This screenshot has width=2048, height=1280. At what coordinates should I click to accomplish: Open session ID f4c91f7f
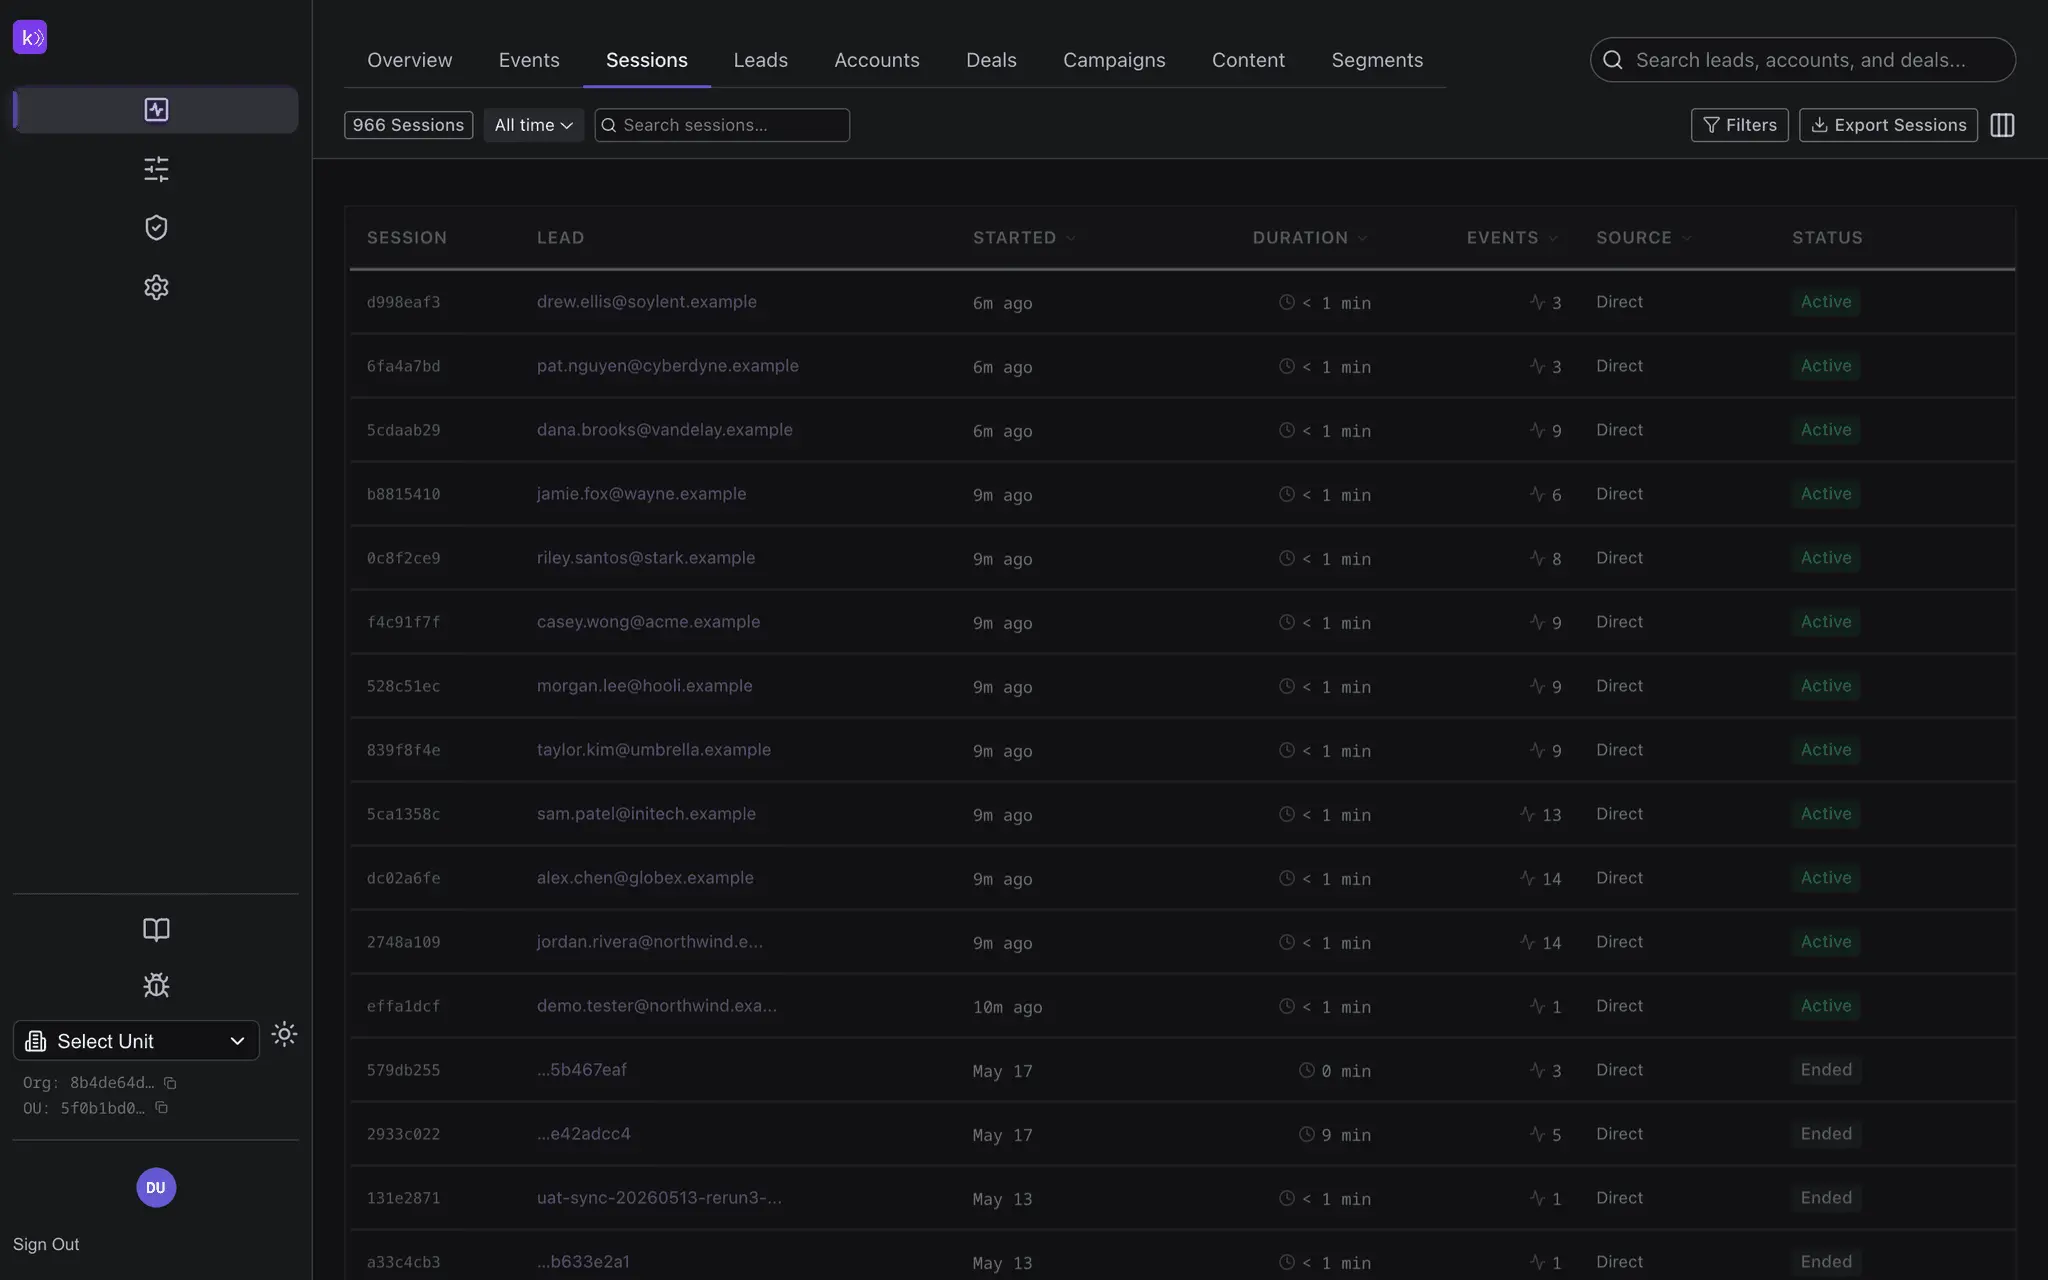403,622
